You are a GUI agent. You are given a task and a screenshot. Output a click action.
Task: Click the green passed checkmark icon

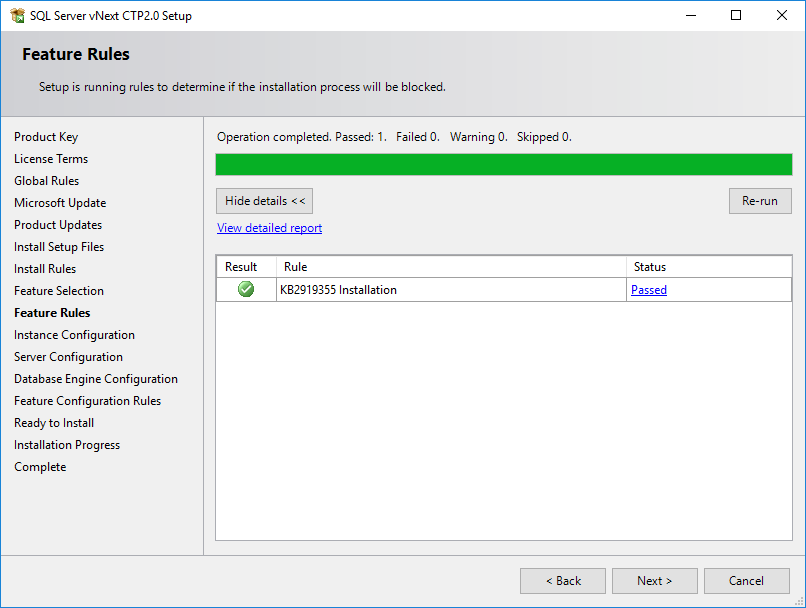[246, 289]
